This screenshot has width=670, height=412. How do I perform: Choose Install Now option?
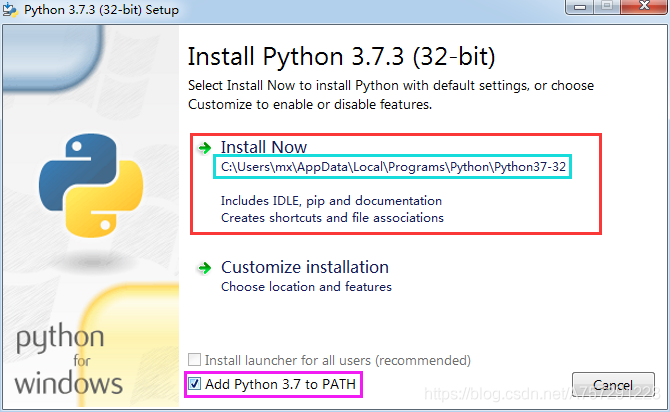396,184
